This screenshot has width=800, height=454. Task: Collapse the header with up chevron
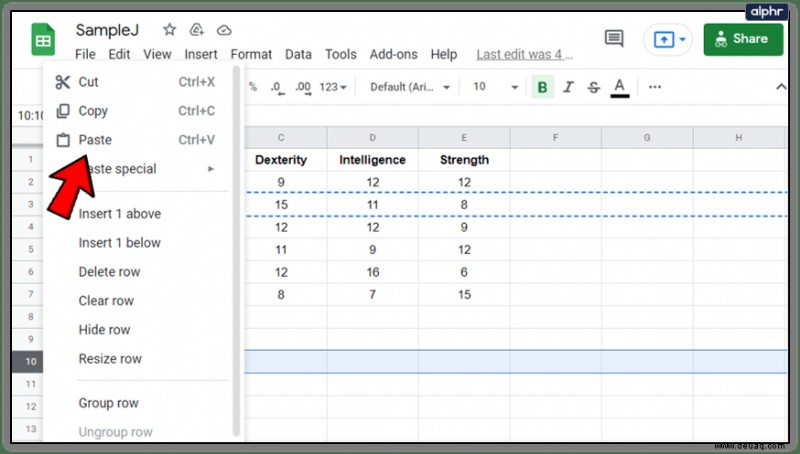click(x=781, y=87)
